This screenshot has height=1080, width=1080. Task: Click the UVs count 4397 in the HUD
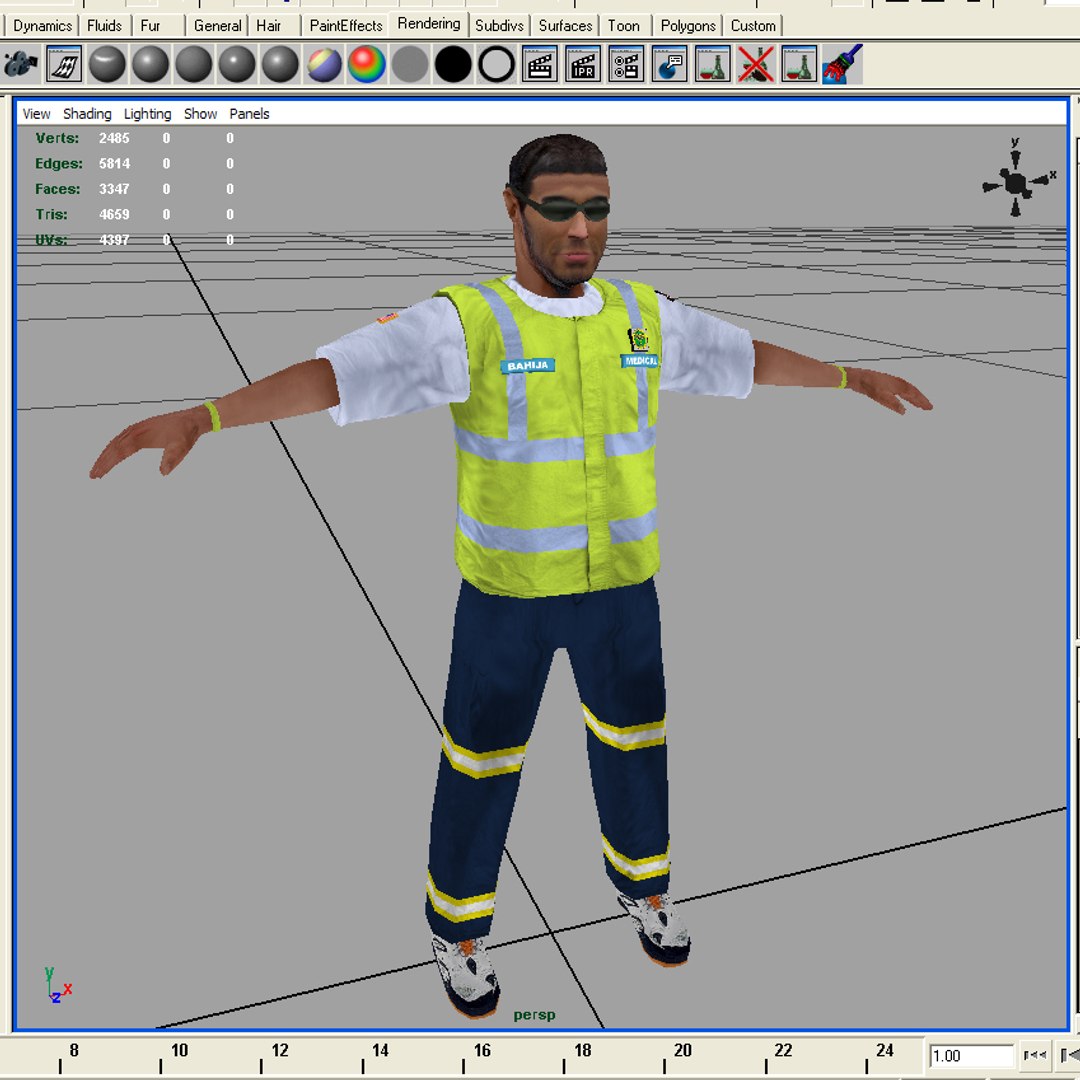point(114,240)
